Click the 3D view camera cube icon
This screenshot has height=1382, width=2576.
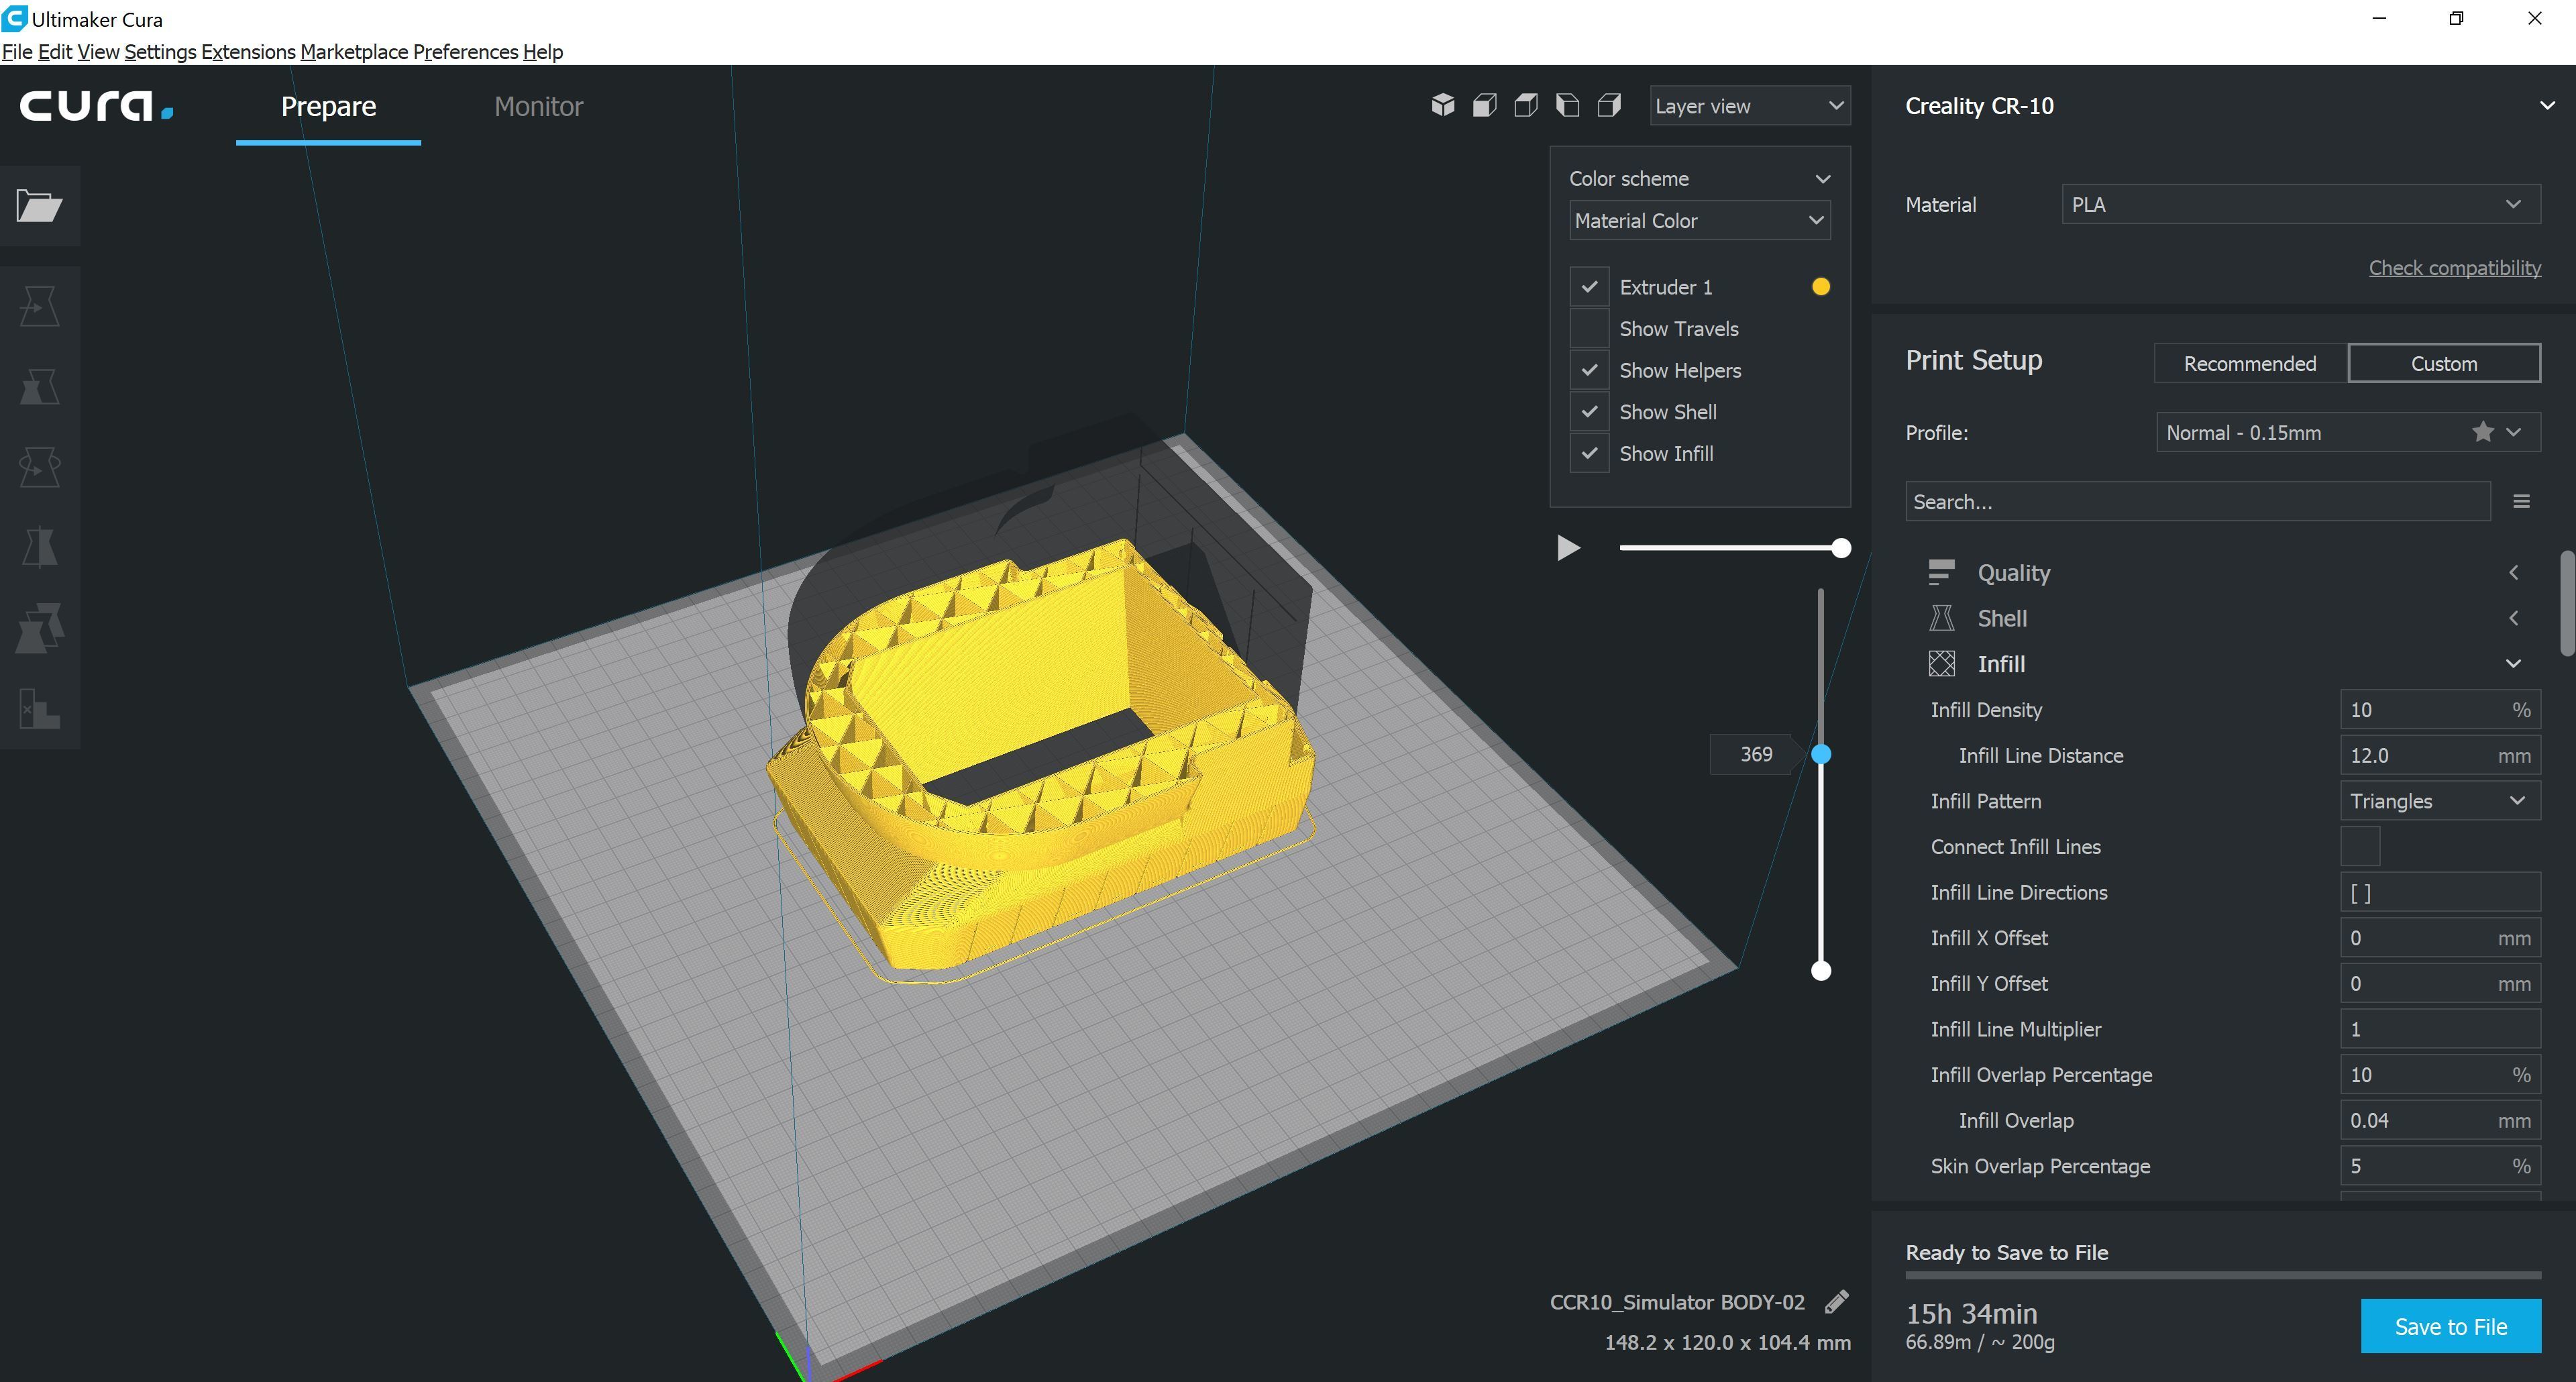(x=1442, y=105)
